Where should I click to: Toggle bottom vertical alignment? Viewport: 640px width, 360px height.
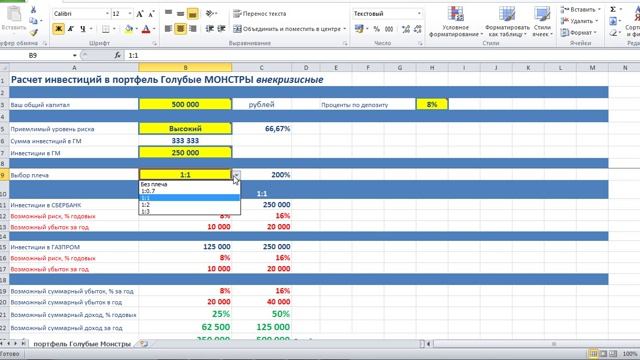pyautogui.click(x=193, y=13)
